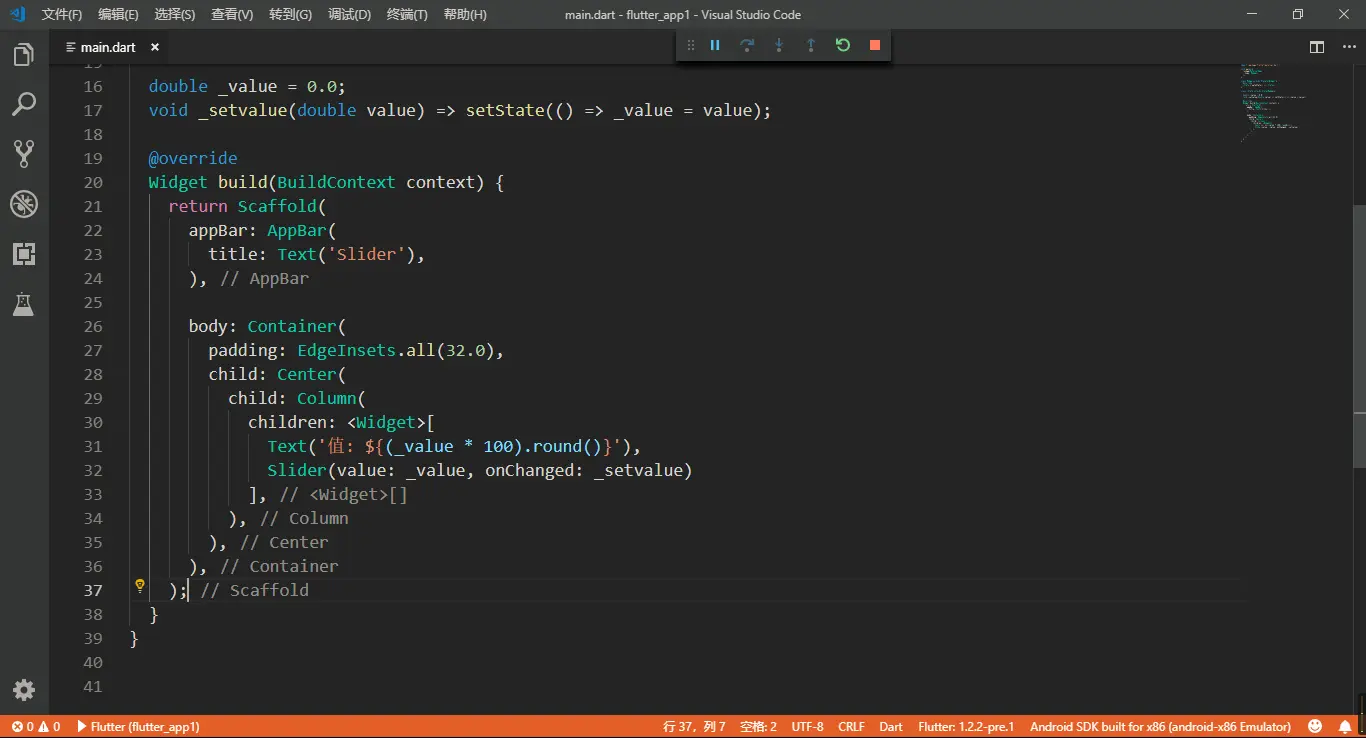Open the Extensions view in activity bar
This screenshot has height=738, width=1366.
coord(24,254)
